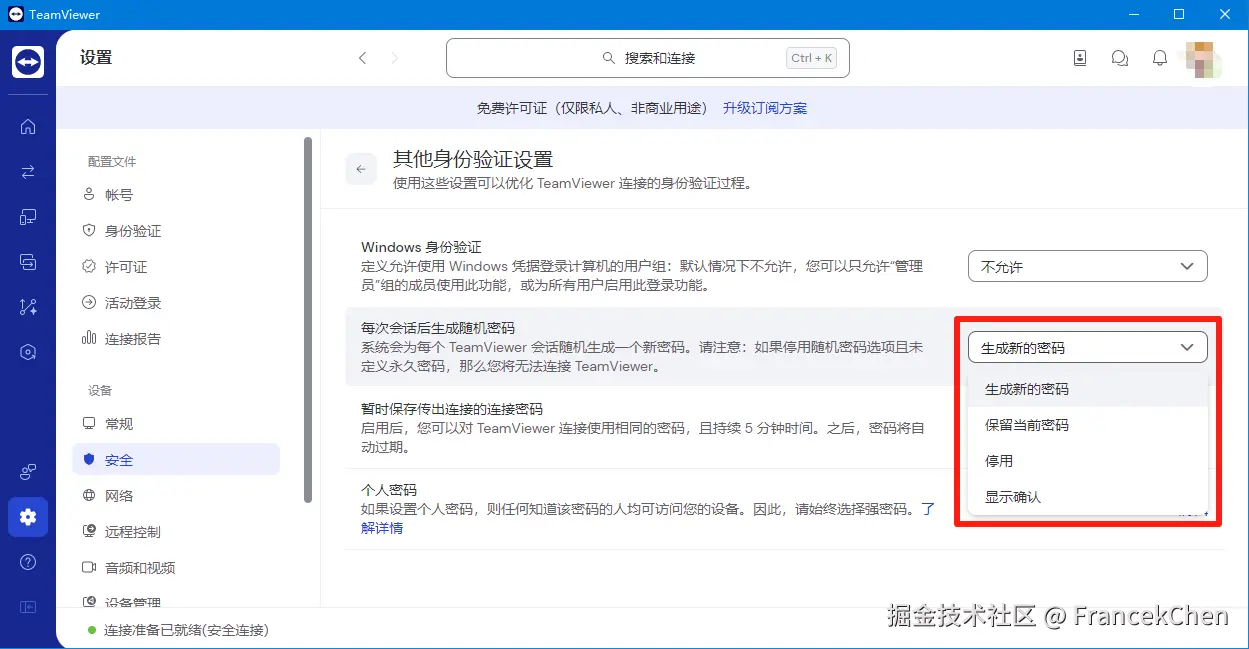Return to previous page with back arrow button
Image resolution: width=1249 pixels, height=649 pixels.
point(361,169)
